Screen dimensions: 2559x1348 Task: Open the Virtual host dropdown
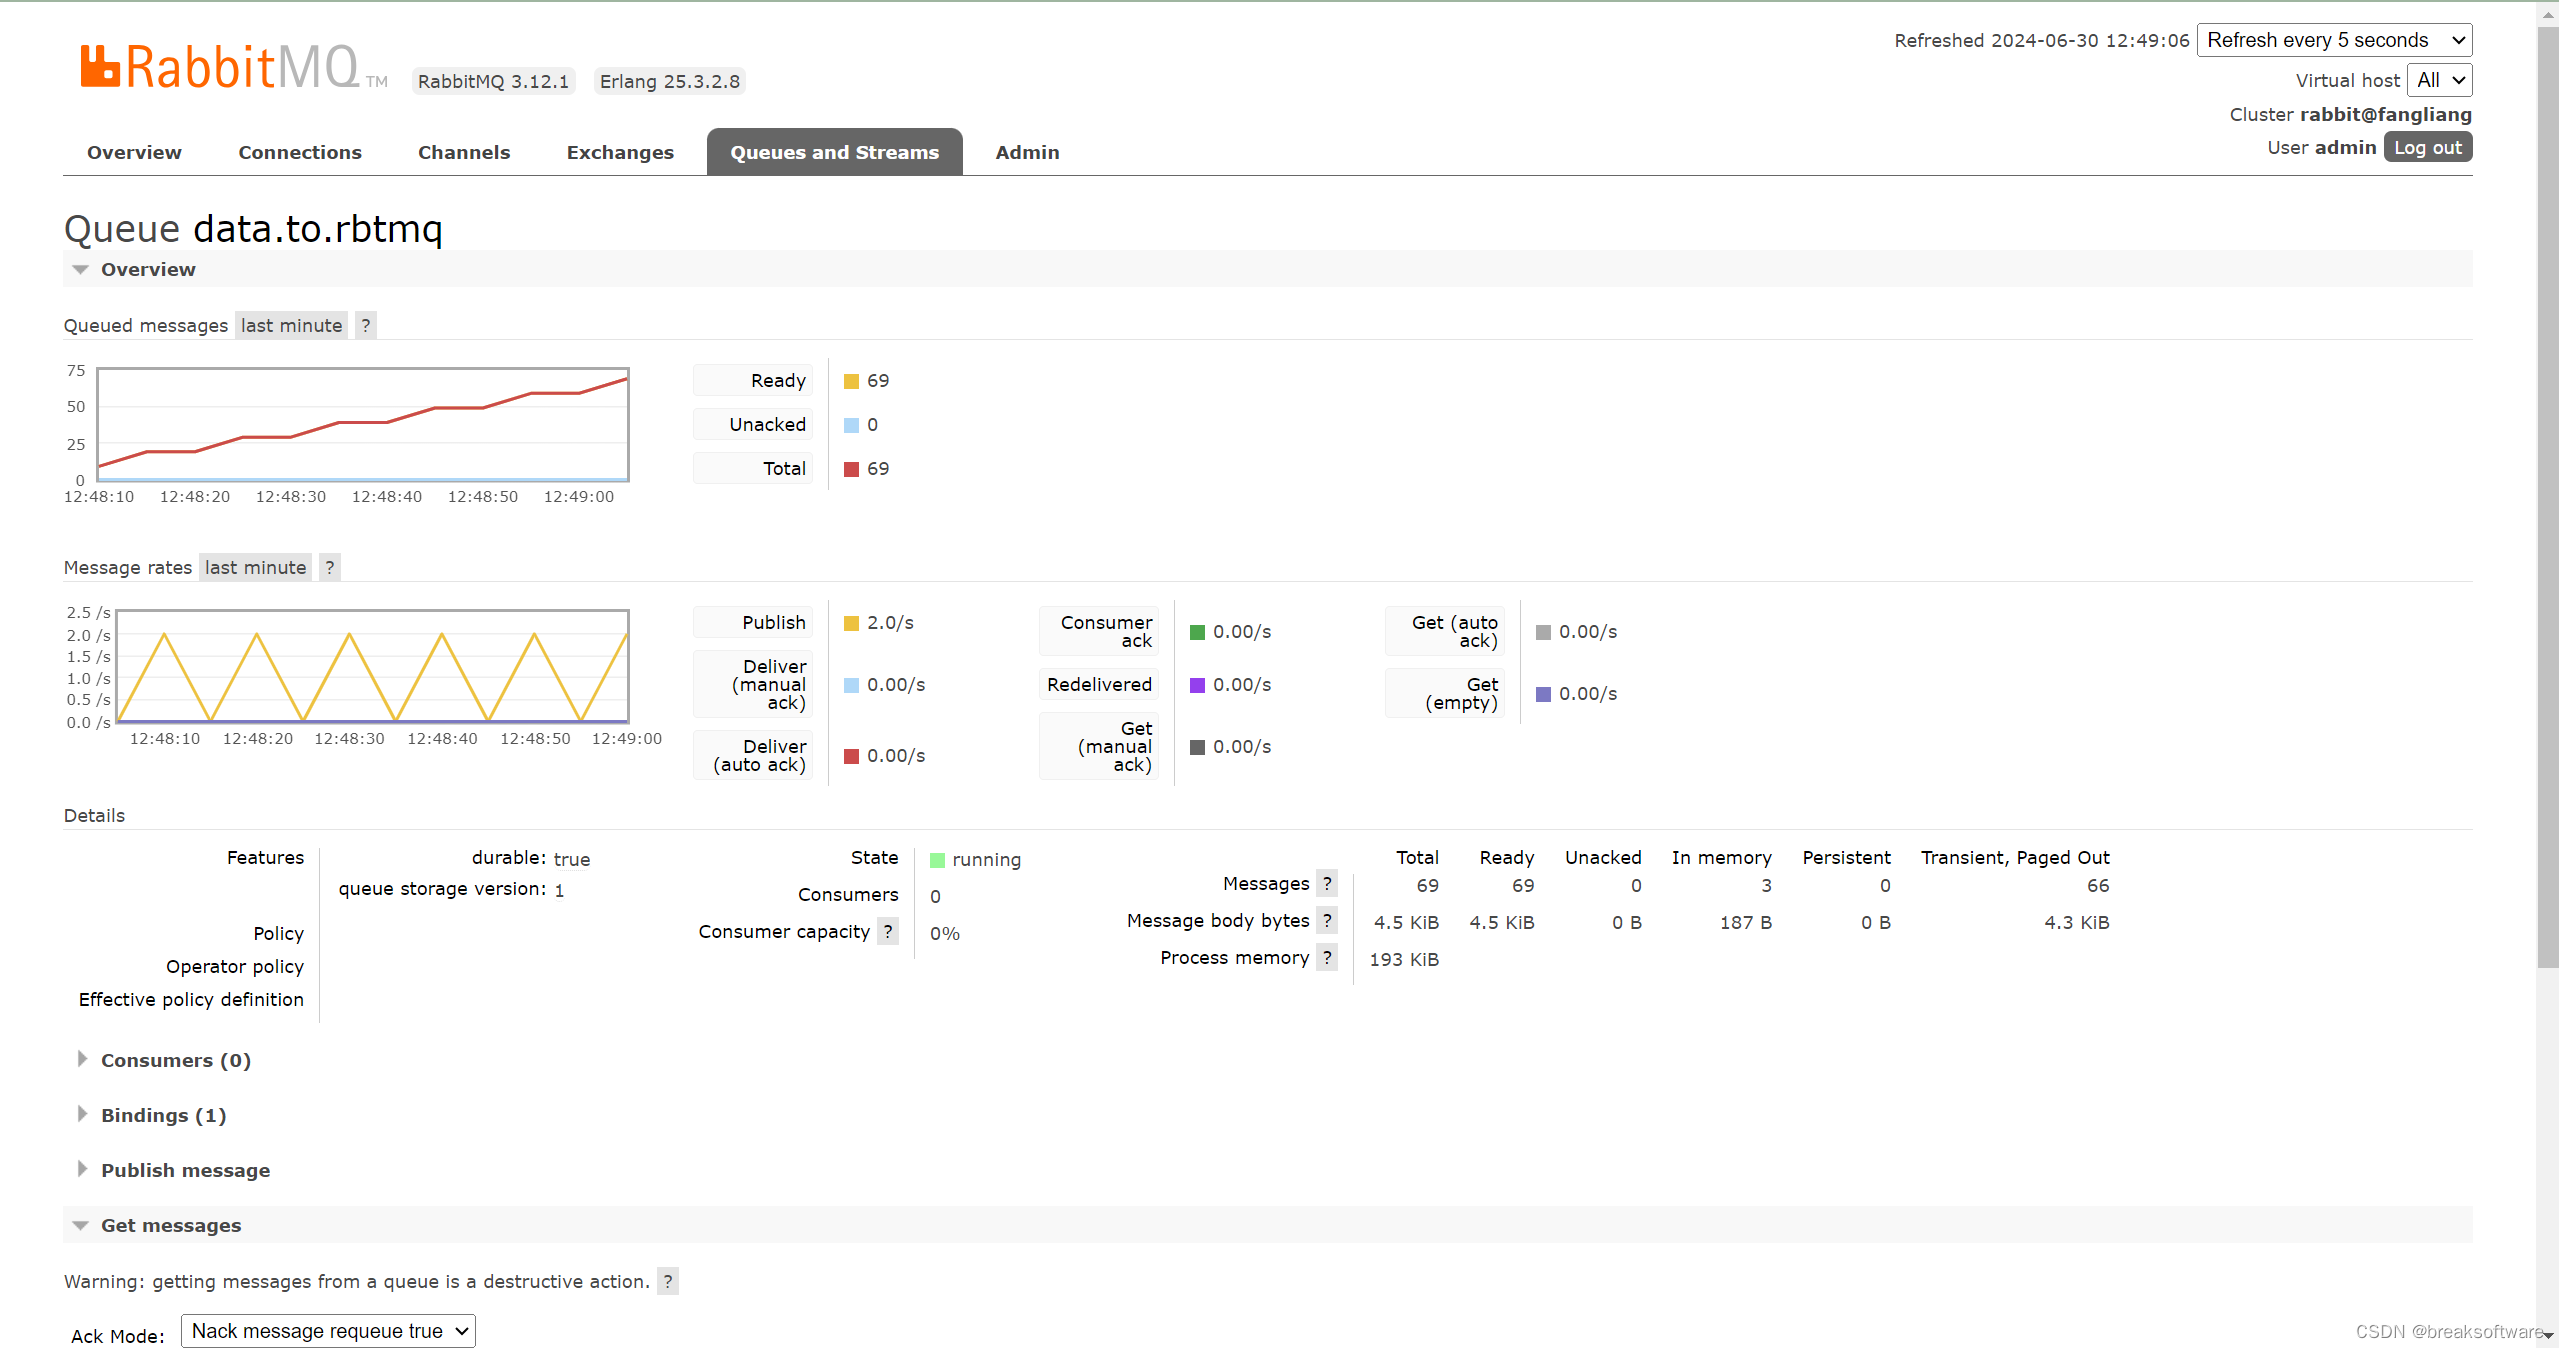click(x=2440, y=80)
